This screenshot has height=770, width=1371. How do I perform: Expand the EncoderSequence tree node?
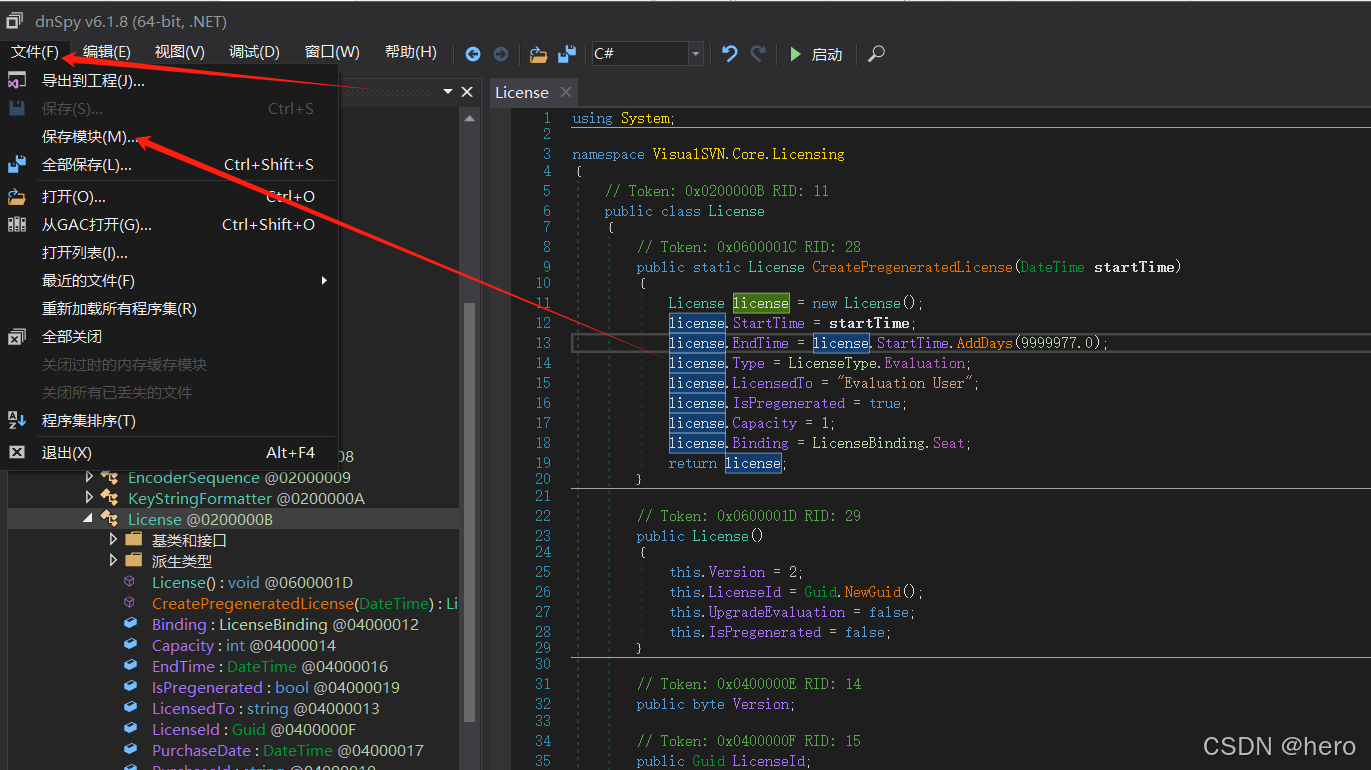pos(90,478)
